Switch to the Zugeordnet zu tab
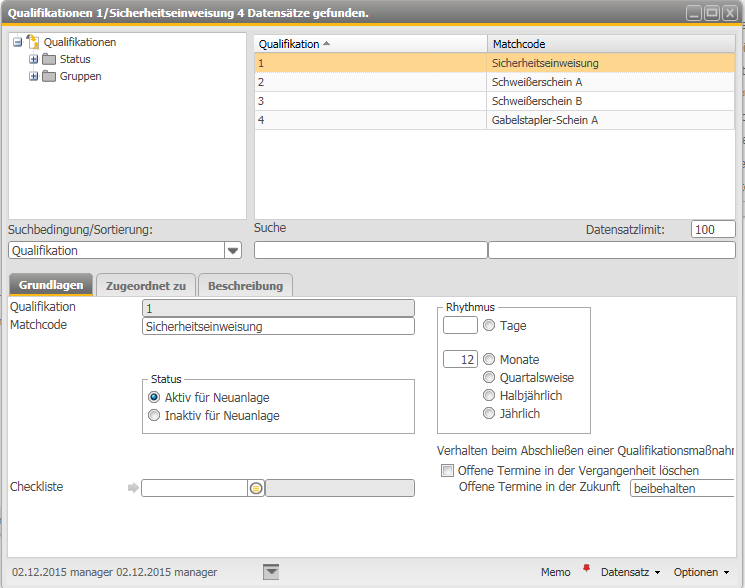Screen dimensions: 745x588 coord(146,286)
